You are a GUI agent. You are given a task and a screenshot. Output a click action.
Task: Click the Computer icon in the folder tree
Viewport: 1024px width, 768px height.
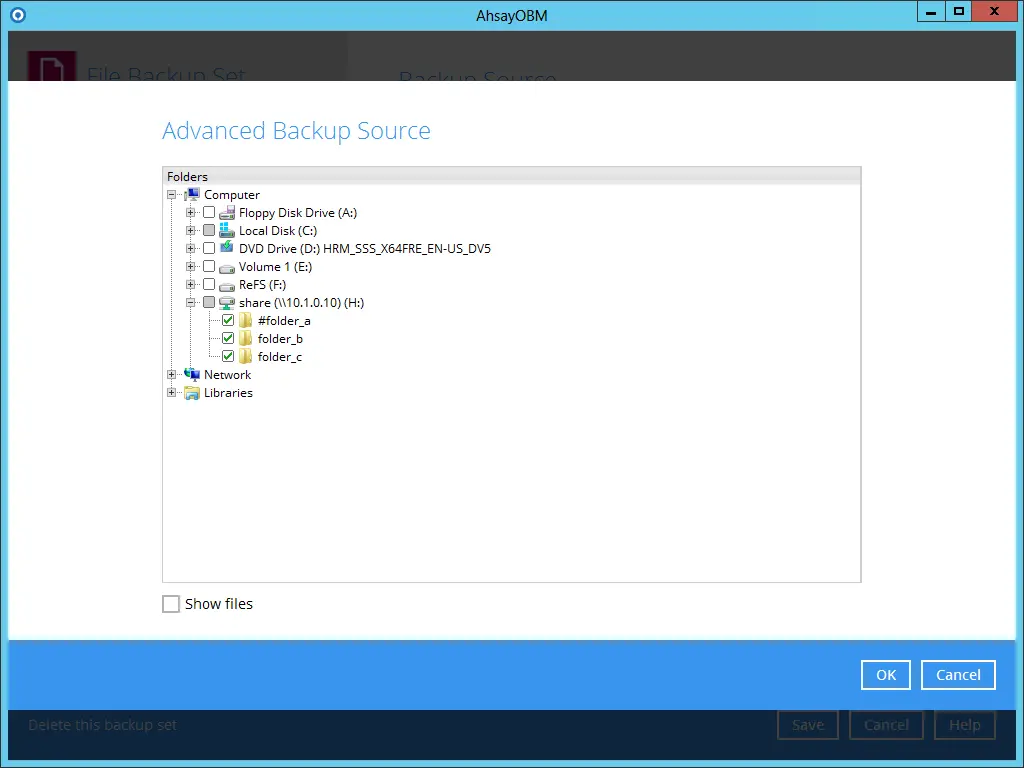[192, 194]
